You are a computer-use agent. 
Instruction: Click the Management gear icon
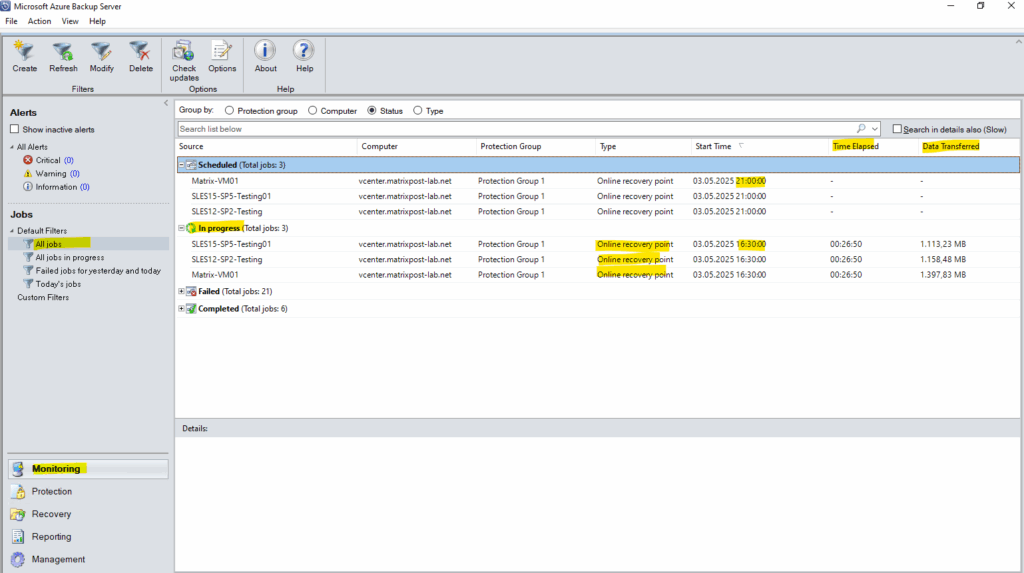point(18,559)
